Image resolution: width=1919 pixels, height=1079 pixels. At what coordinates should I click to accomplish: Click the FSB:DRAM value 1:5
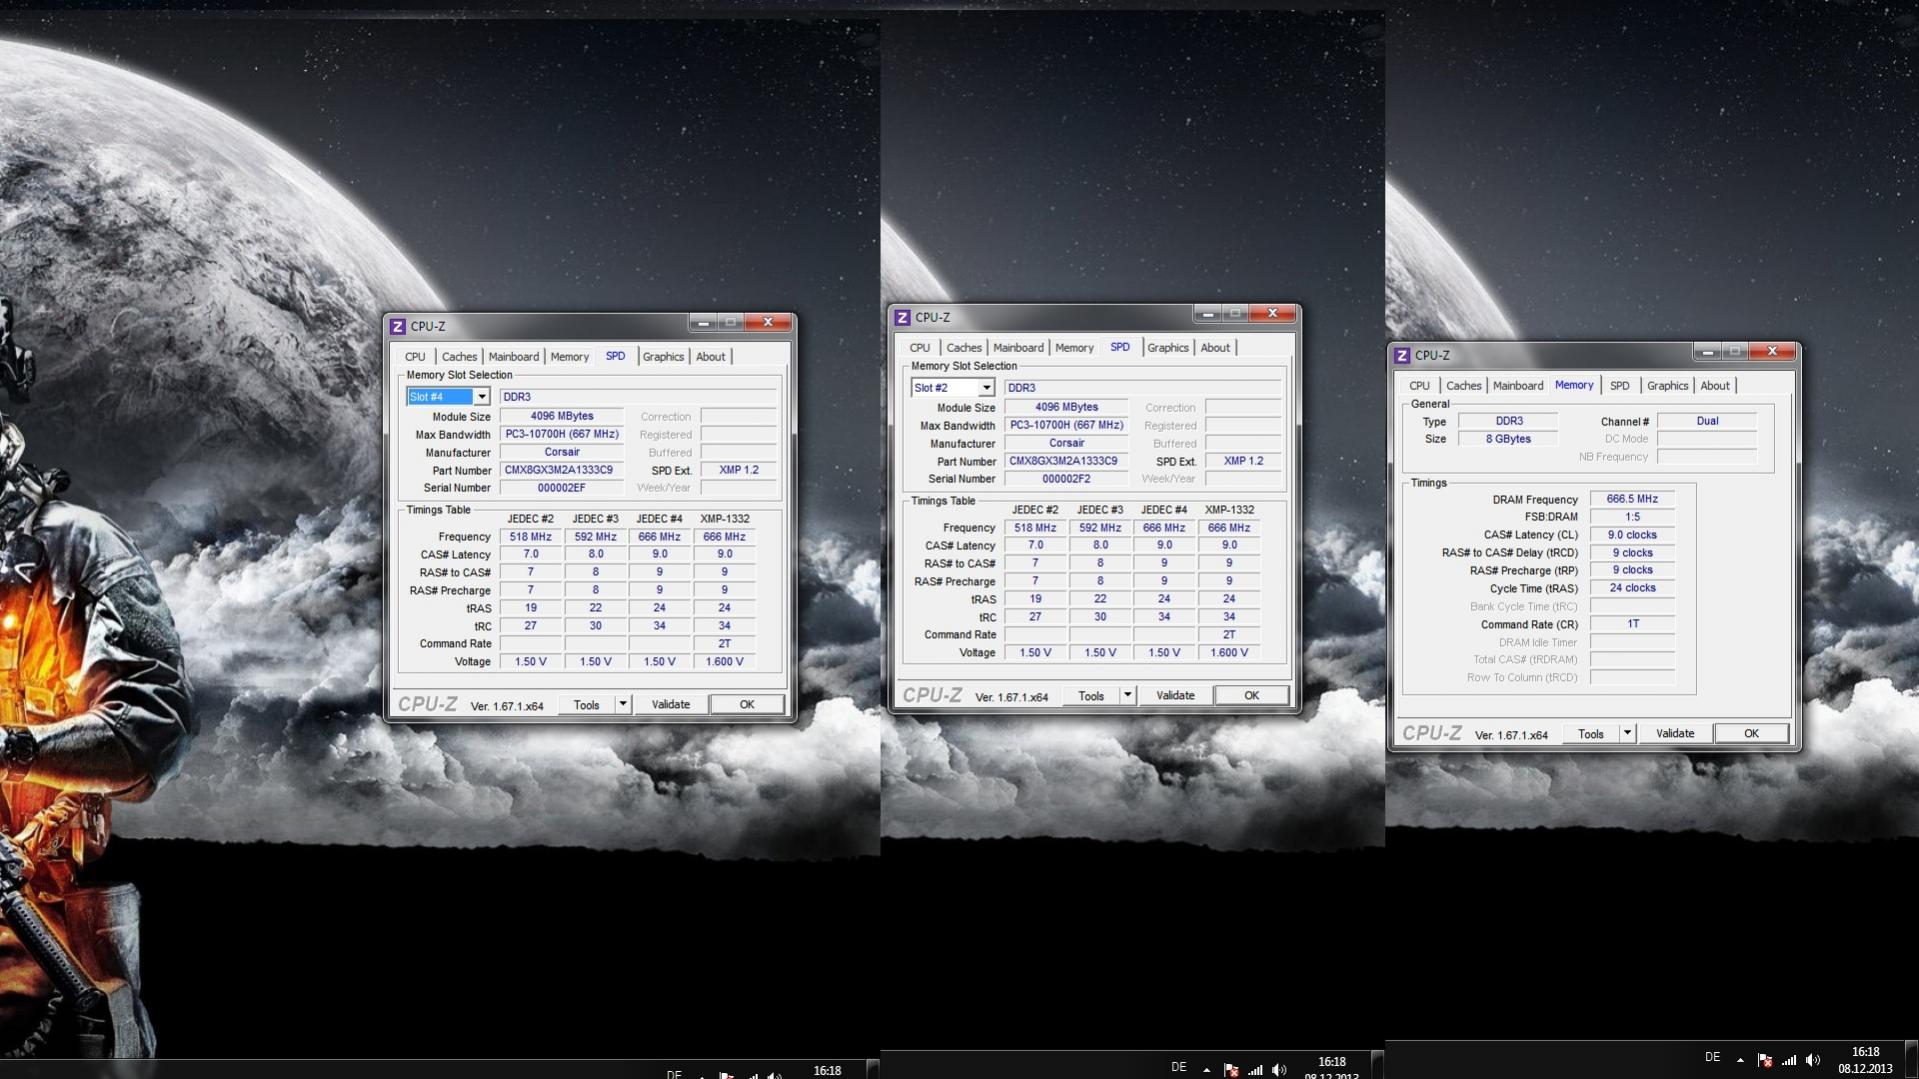(x=1632, y=517)
